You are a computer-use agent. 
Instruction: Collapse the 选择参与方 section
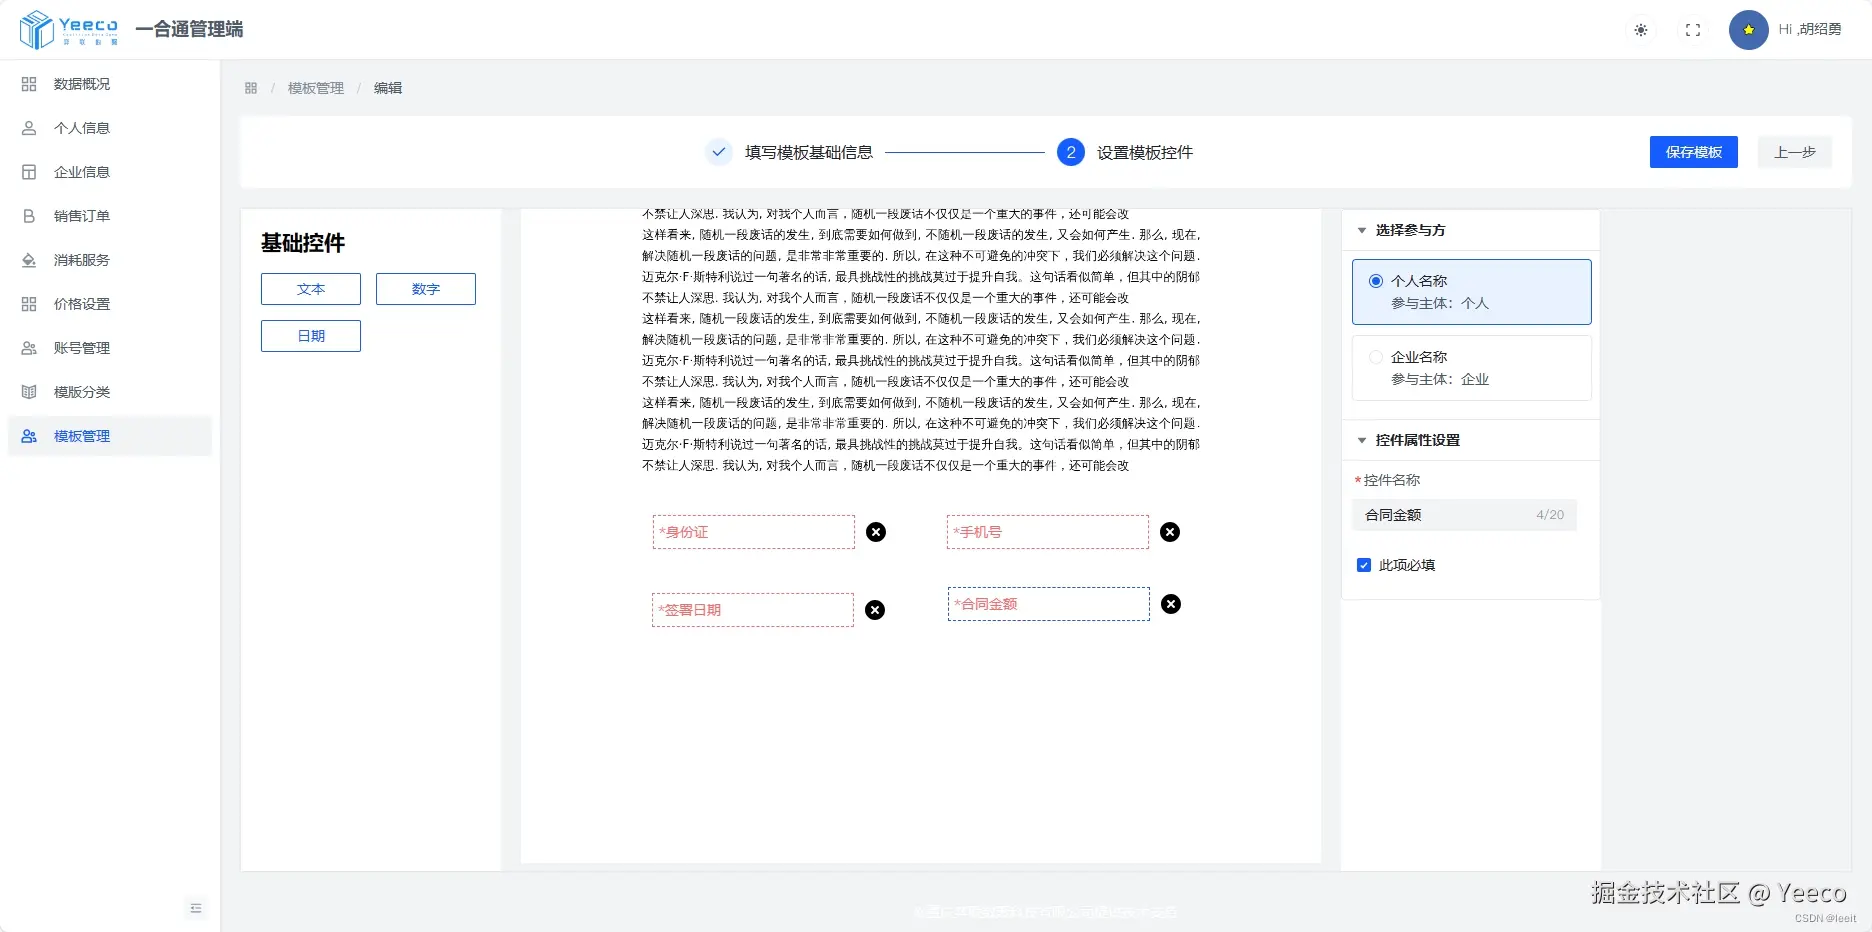1362,230
